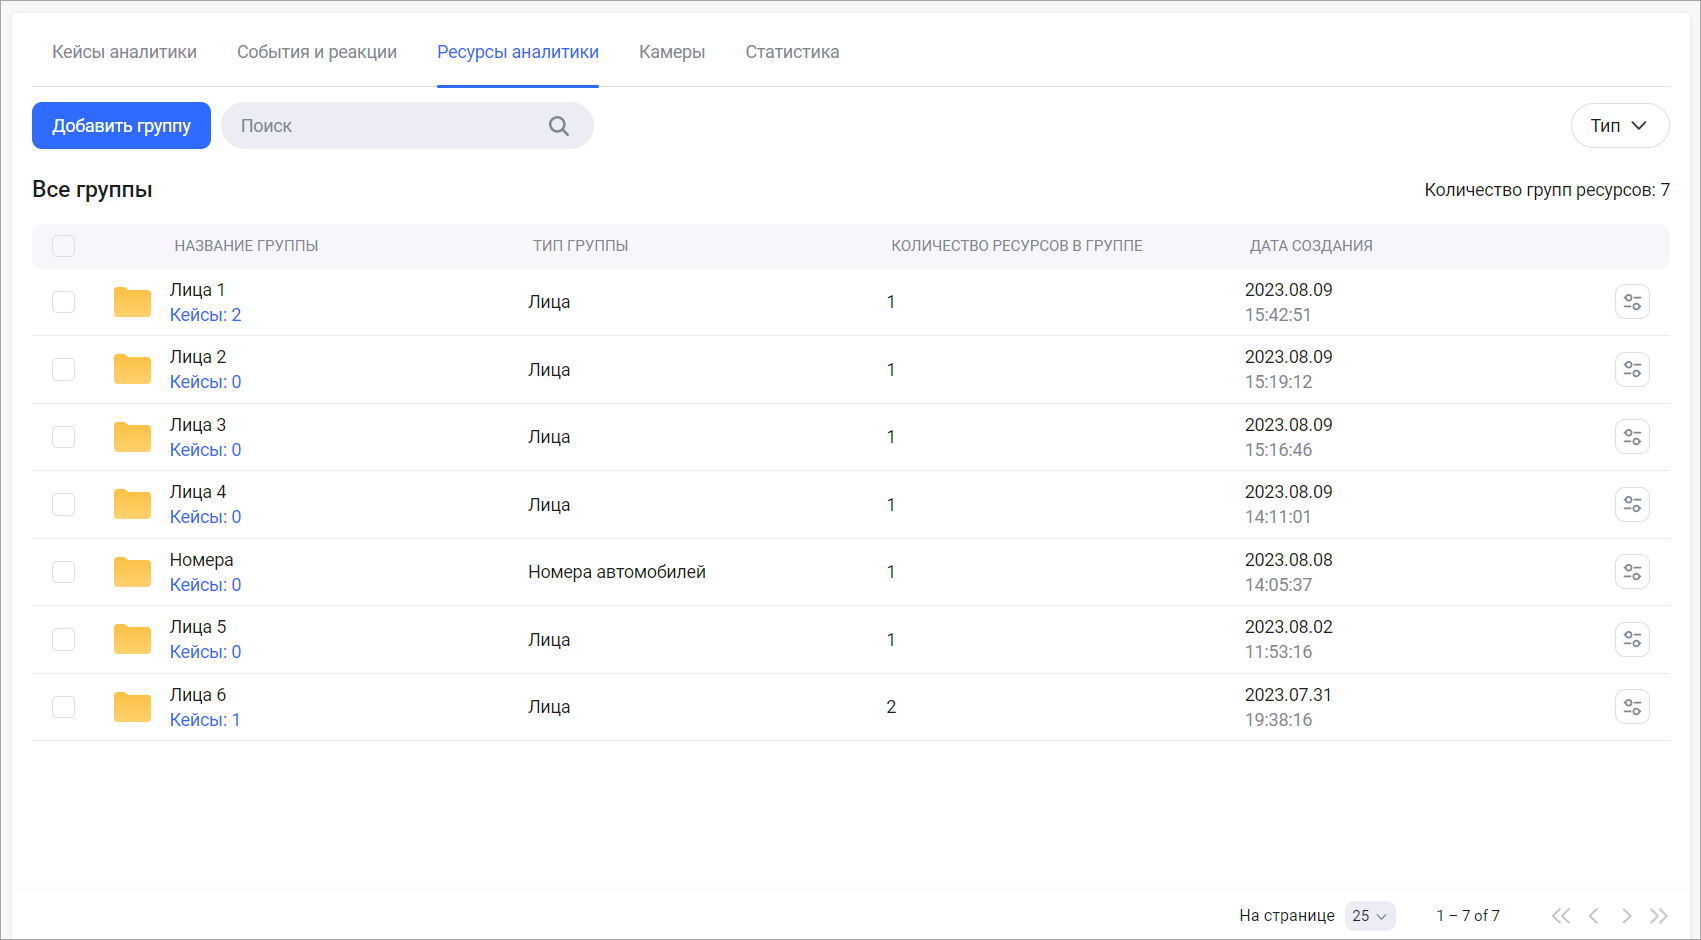This screenshot has height=940, width=1701.
Task: Go to next page arrow
Action: point(1627,916)
